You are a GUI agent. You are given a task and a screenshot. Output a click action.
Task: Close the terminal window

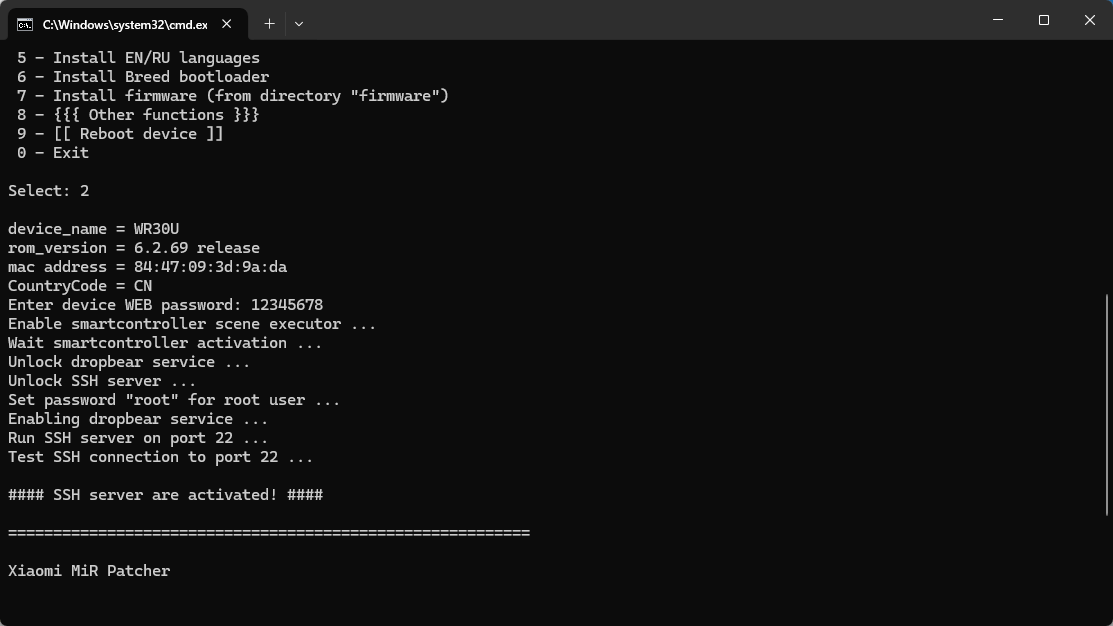click(x=1090, y=20)
